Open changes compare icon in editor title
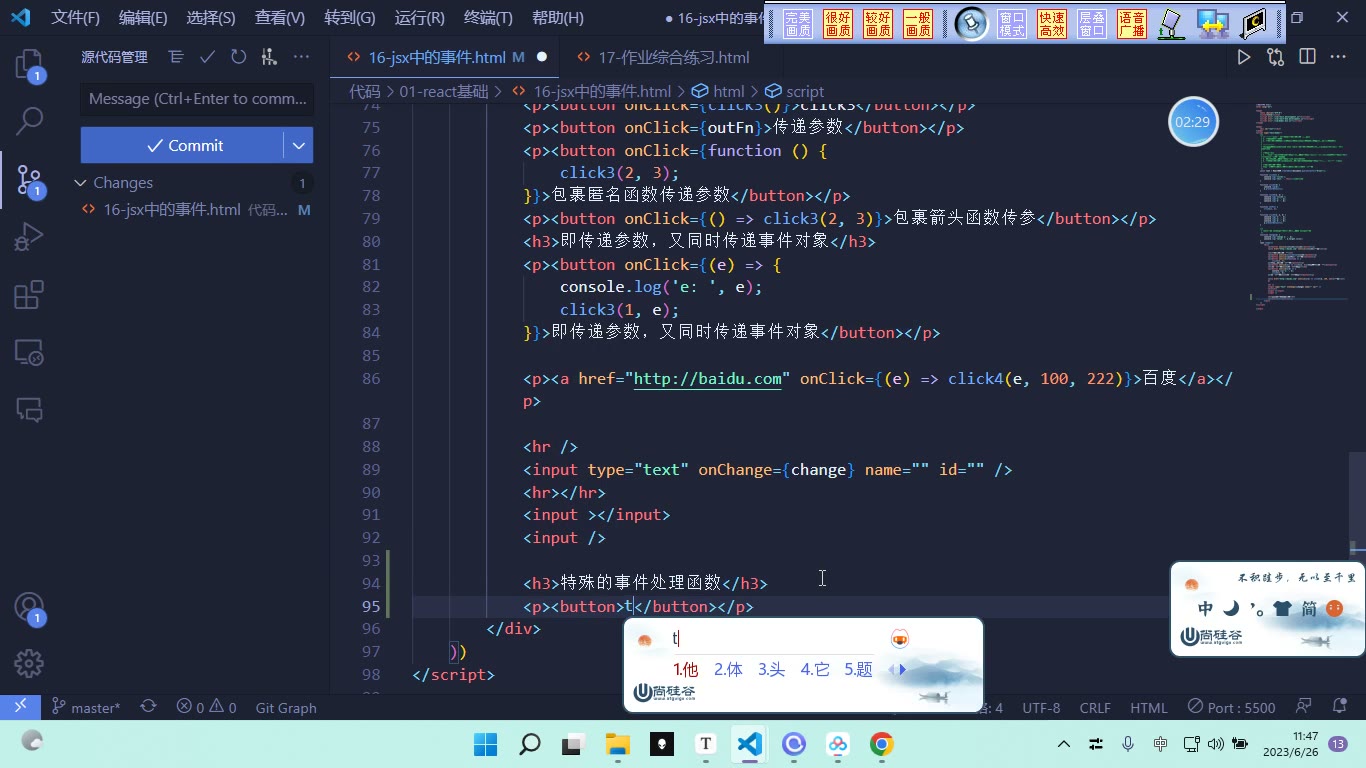 (x=1275, y=57)
